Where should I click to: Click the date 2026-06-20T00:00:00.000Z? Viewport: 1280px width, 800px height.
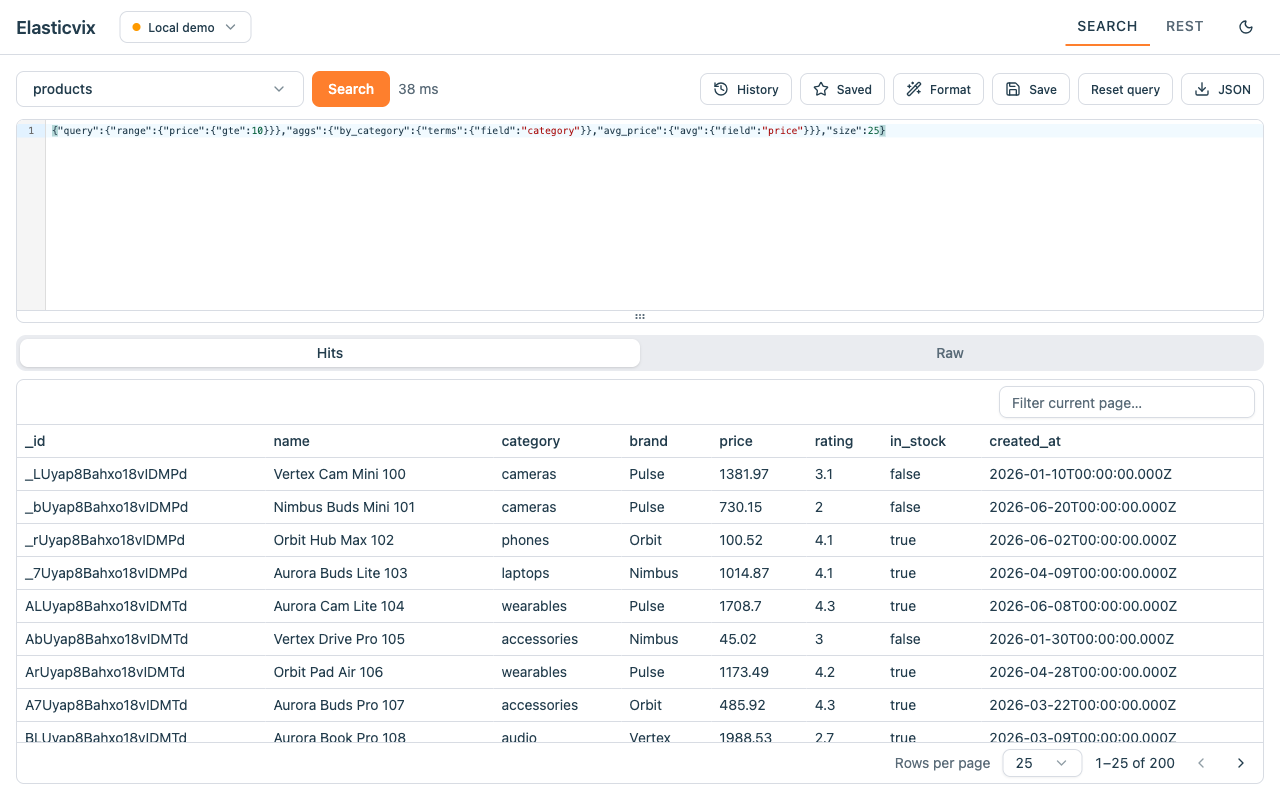[1083, 507]
